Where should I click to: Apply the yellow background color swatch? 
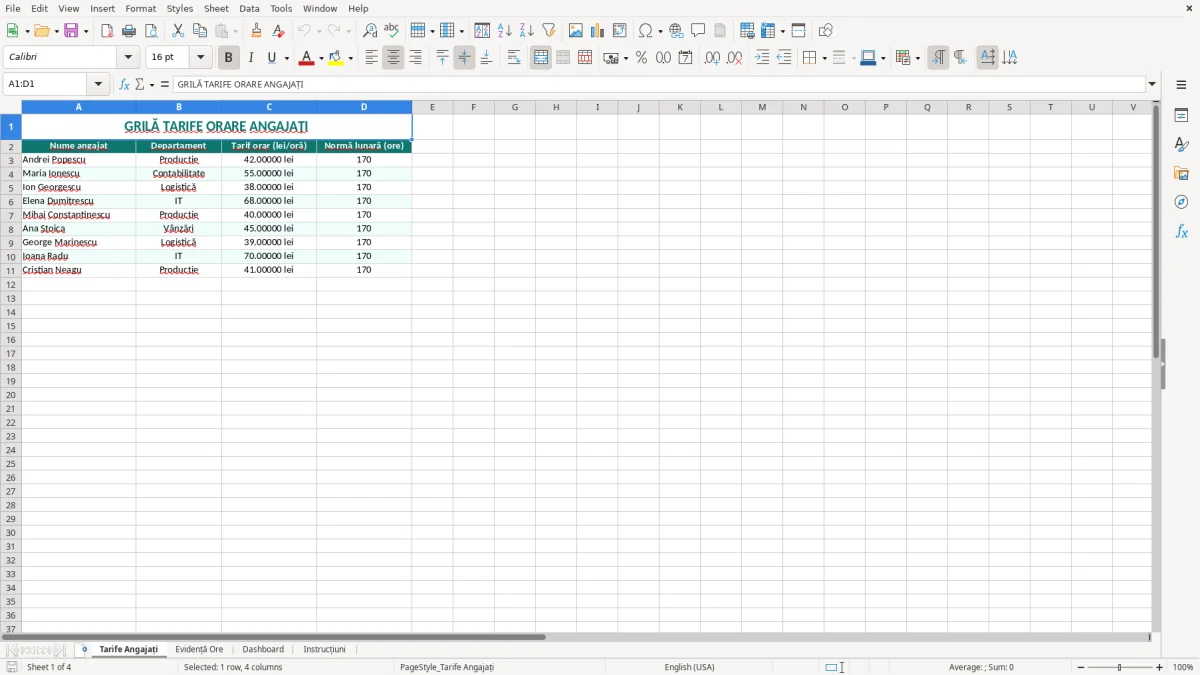[336, 58]
